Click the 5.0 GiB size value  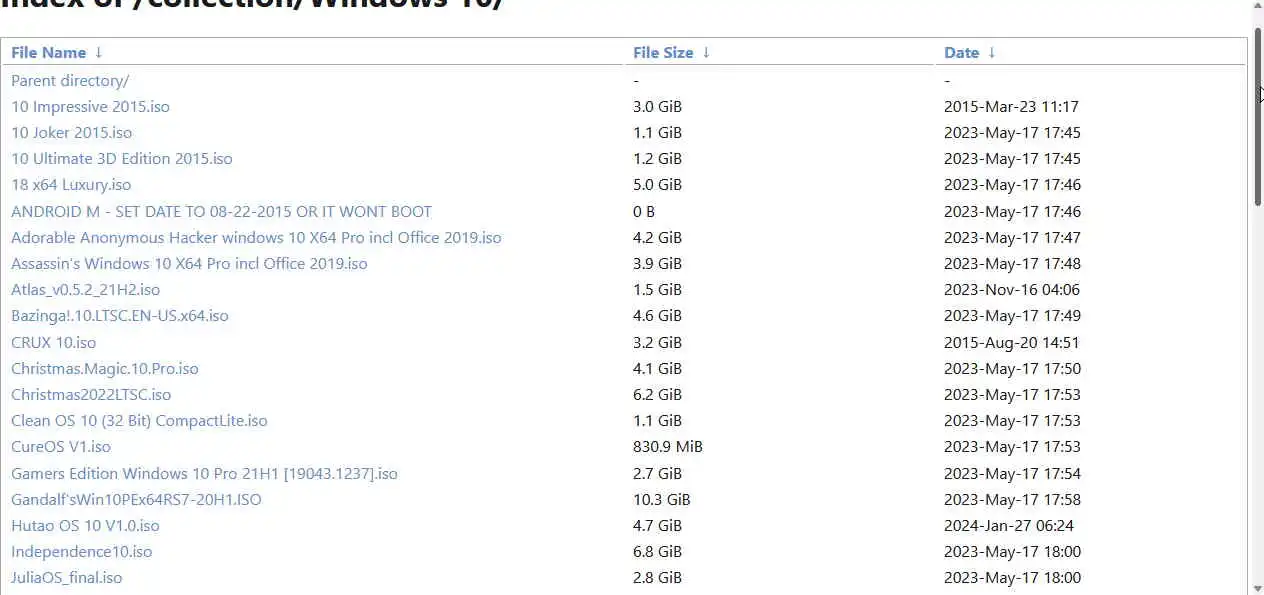(x=657, y=185)
